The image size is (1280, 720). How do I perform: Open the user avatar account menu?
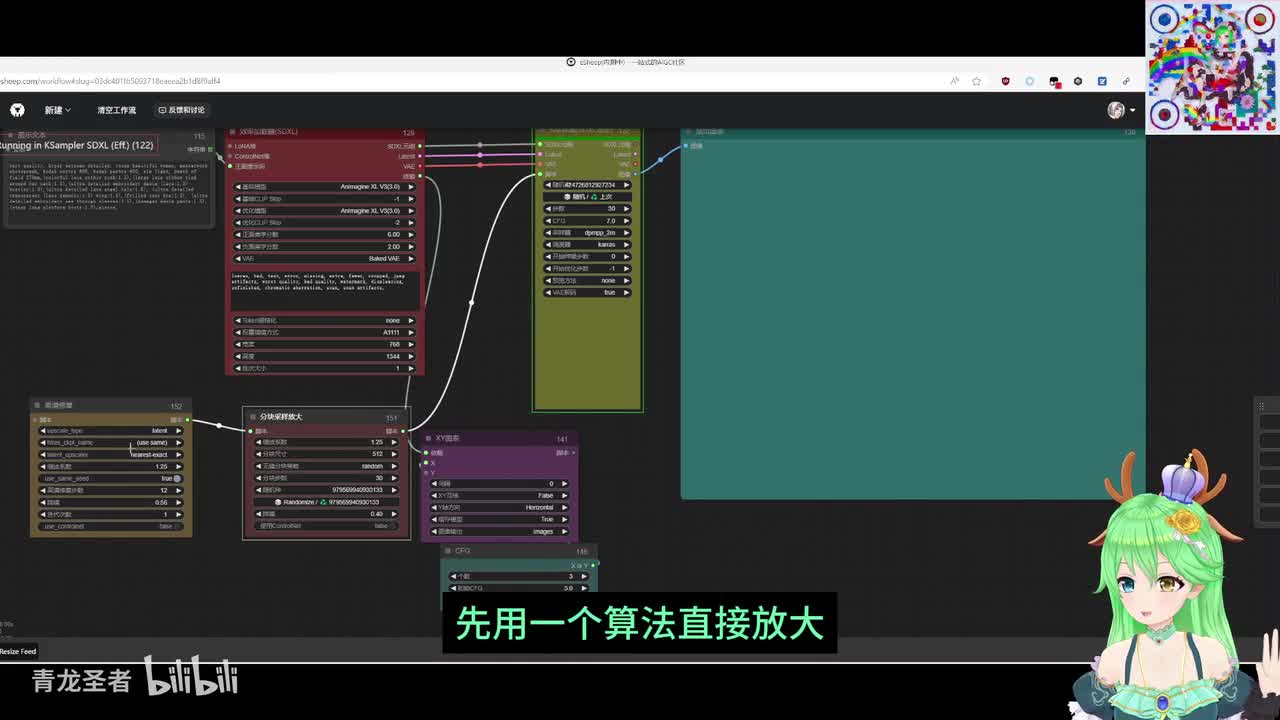1120,110
